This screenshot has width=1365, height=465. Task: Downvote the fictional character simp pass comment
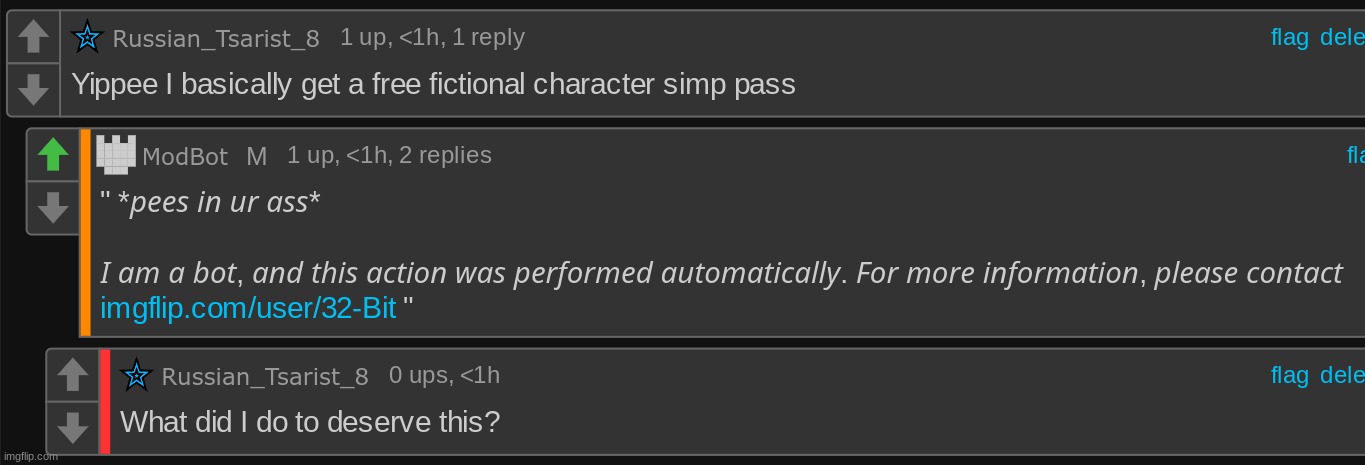click(34, 90)
